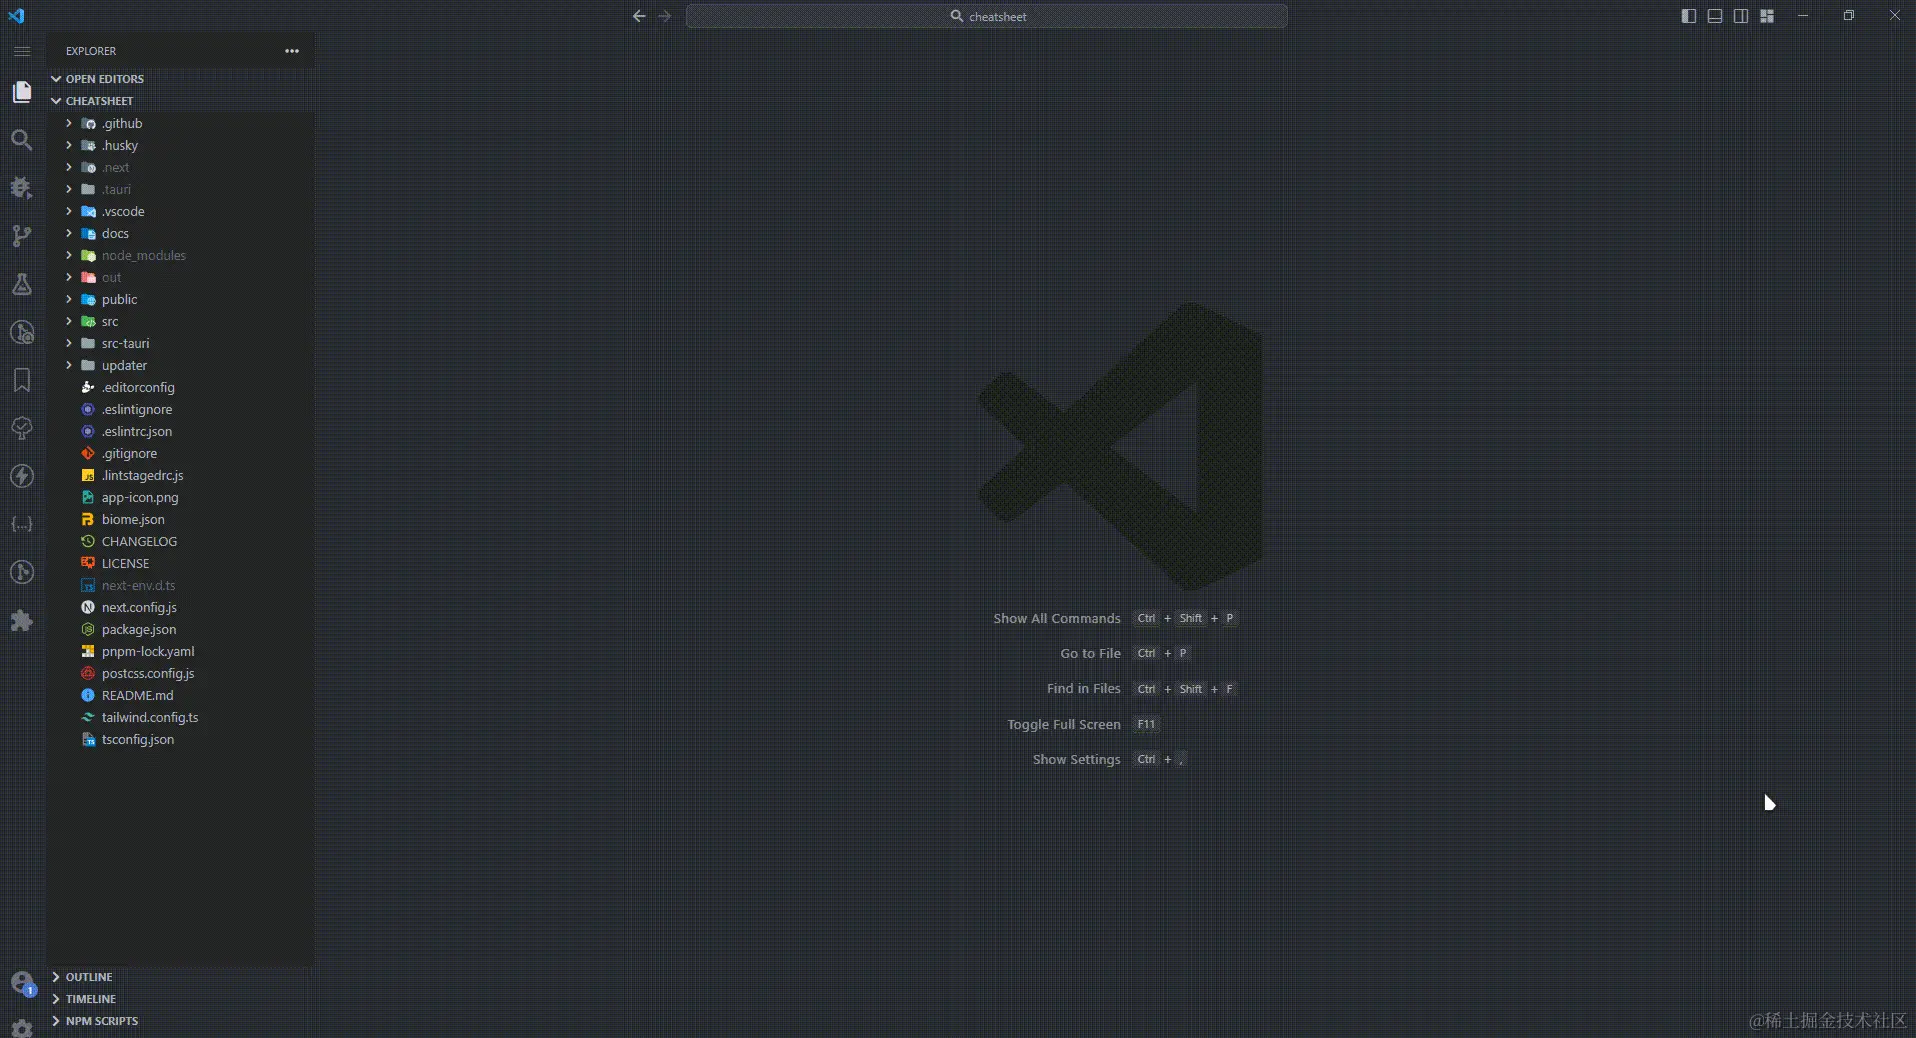Open .eslintrc.json file
Viewport: 1916px width, 1038px height.
[180, 431]
